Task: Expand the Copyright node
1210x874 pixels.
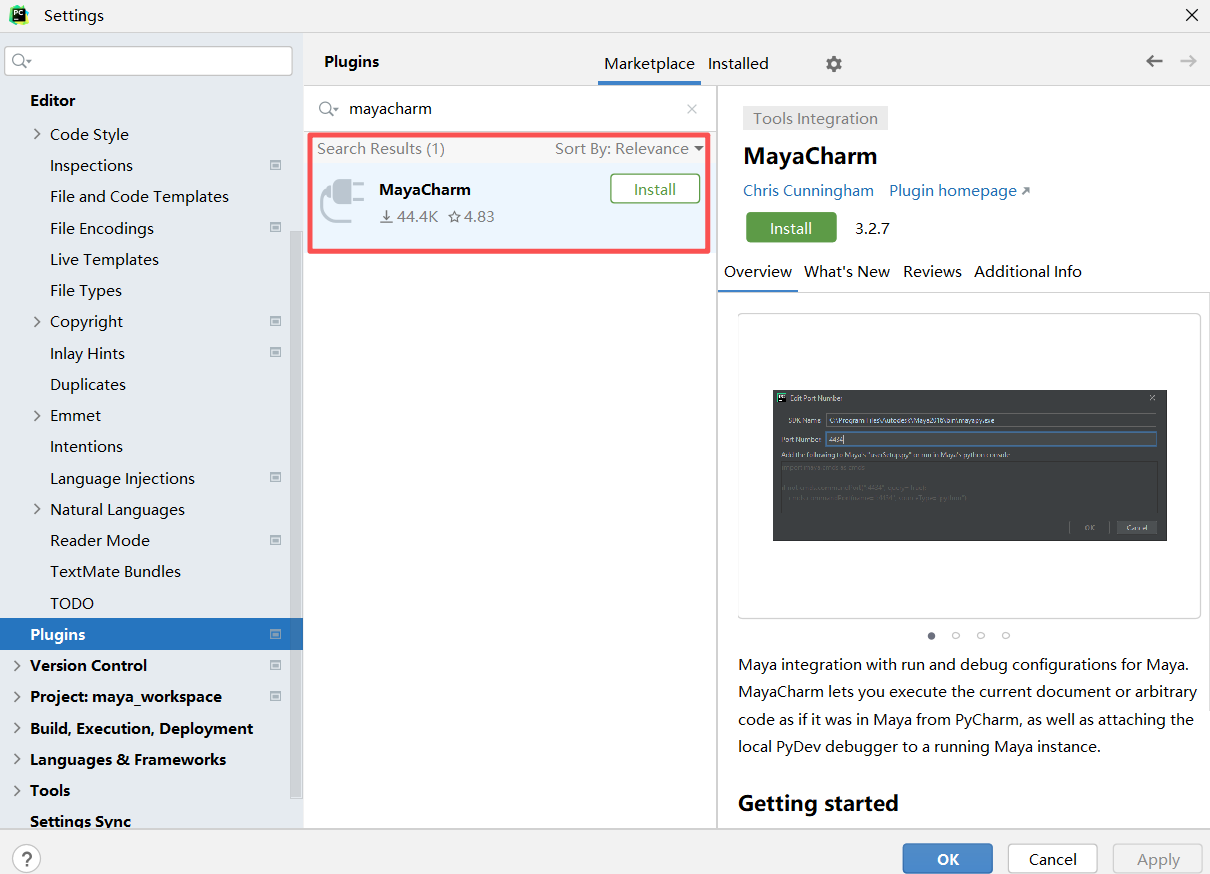Action: [x=37, y=321]
